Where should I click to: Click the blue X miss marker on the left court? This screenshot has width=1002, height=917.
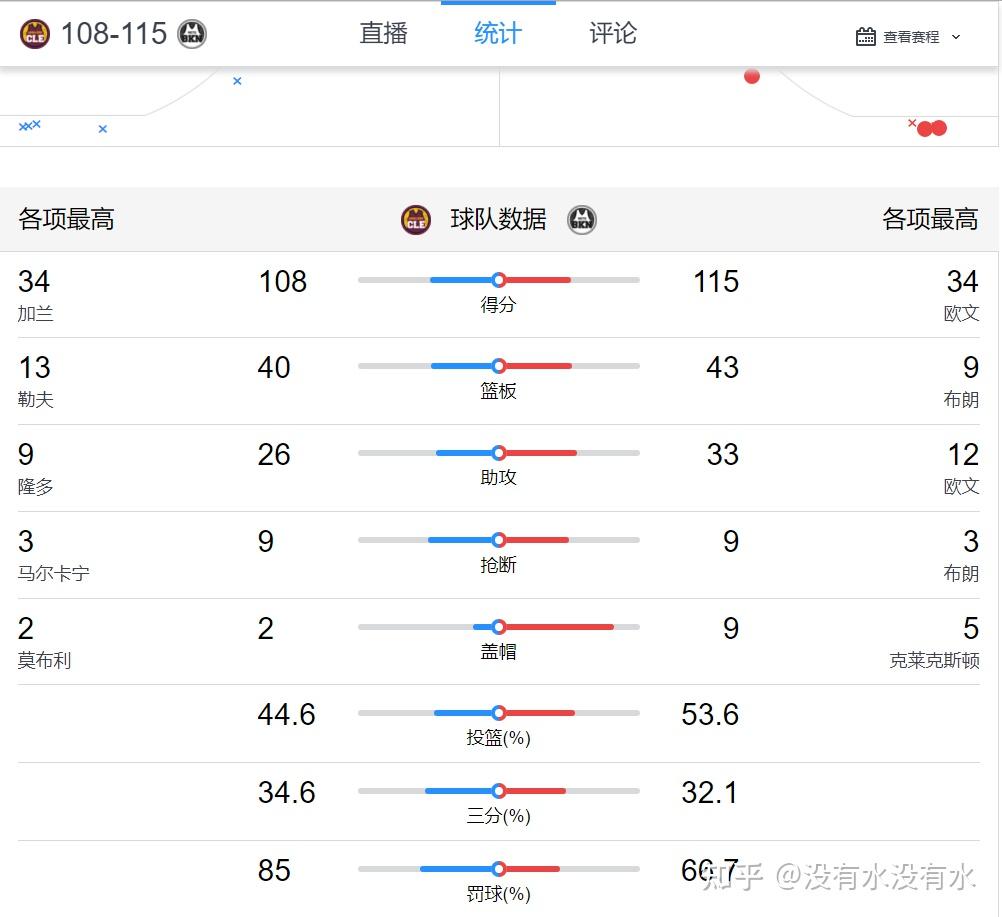(236, 81)
